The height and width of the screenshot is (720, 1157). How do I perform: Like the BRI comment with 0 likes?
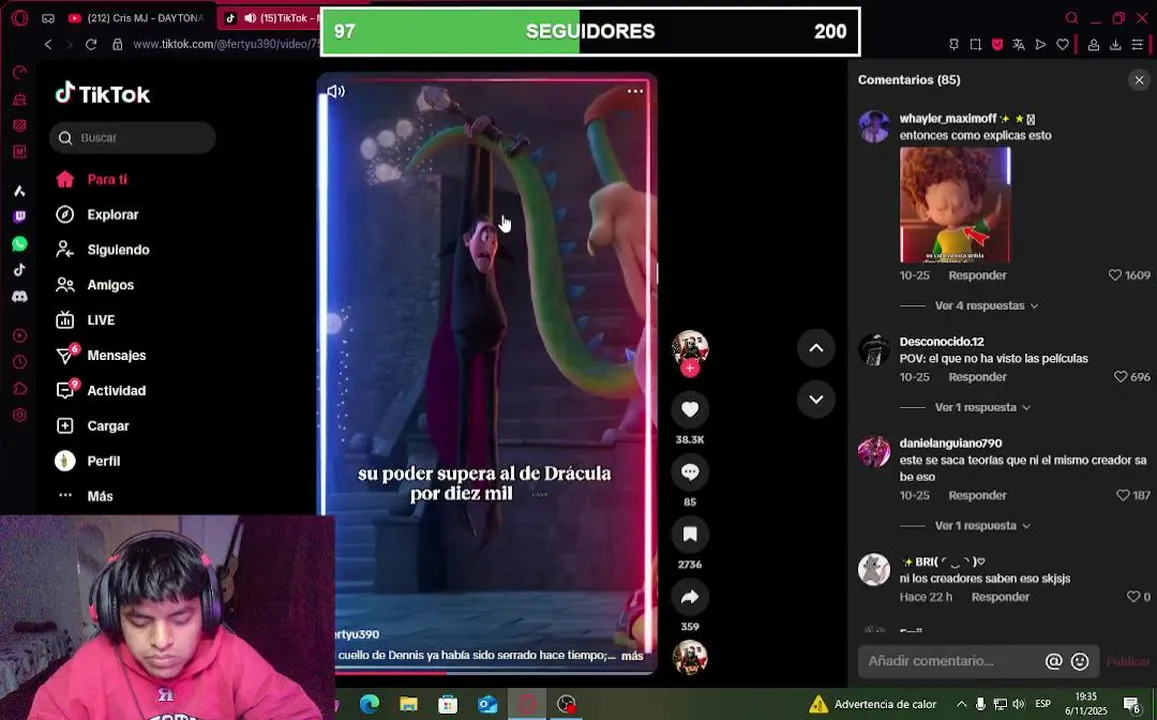(1133, 597)
